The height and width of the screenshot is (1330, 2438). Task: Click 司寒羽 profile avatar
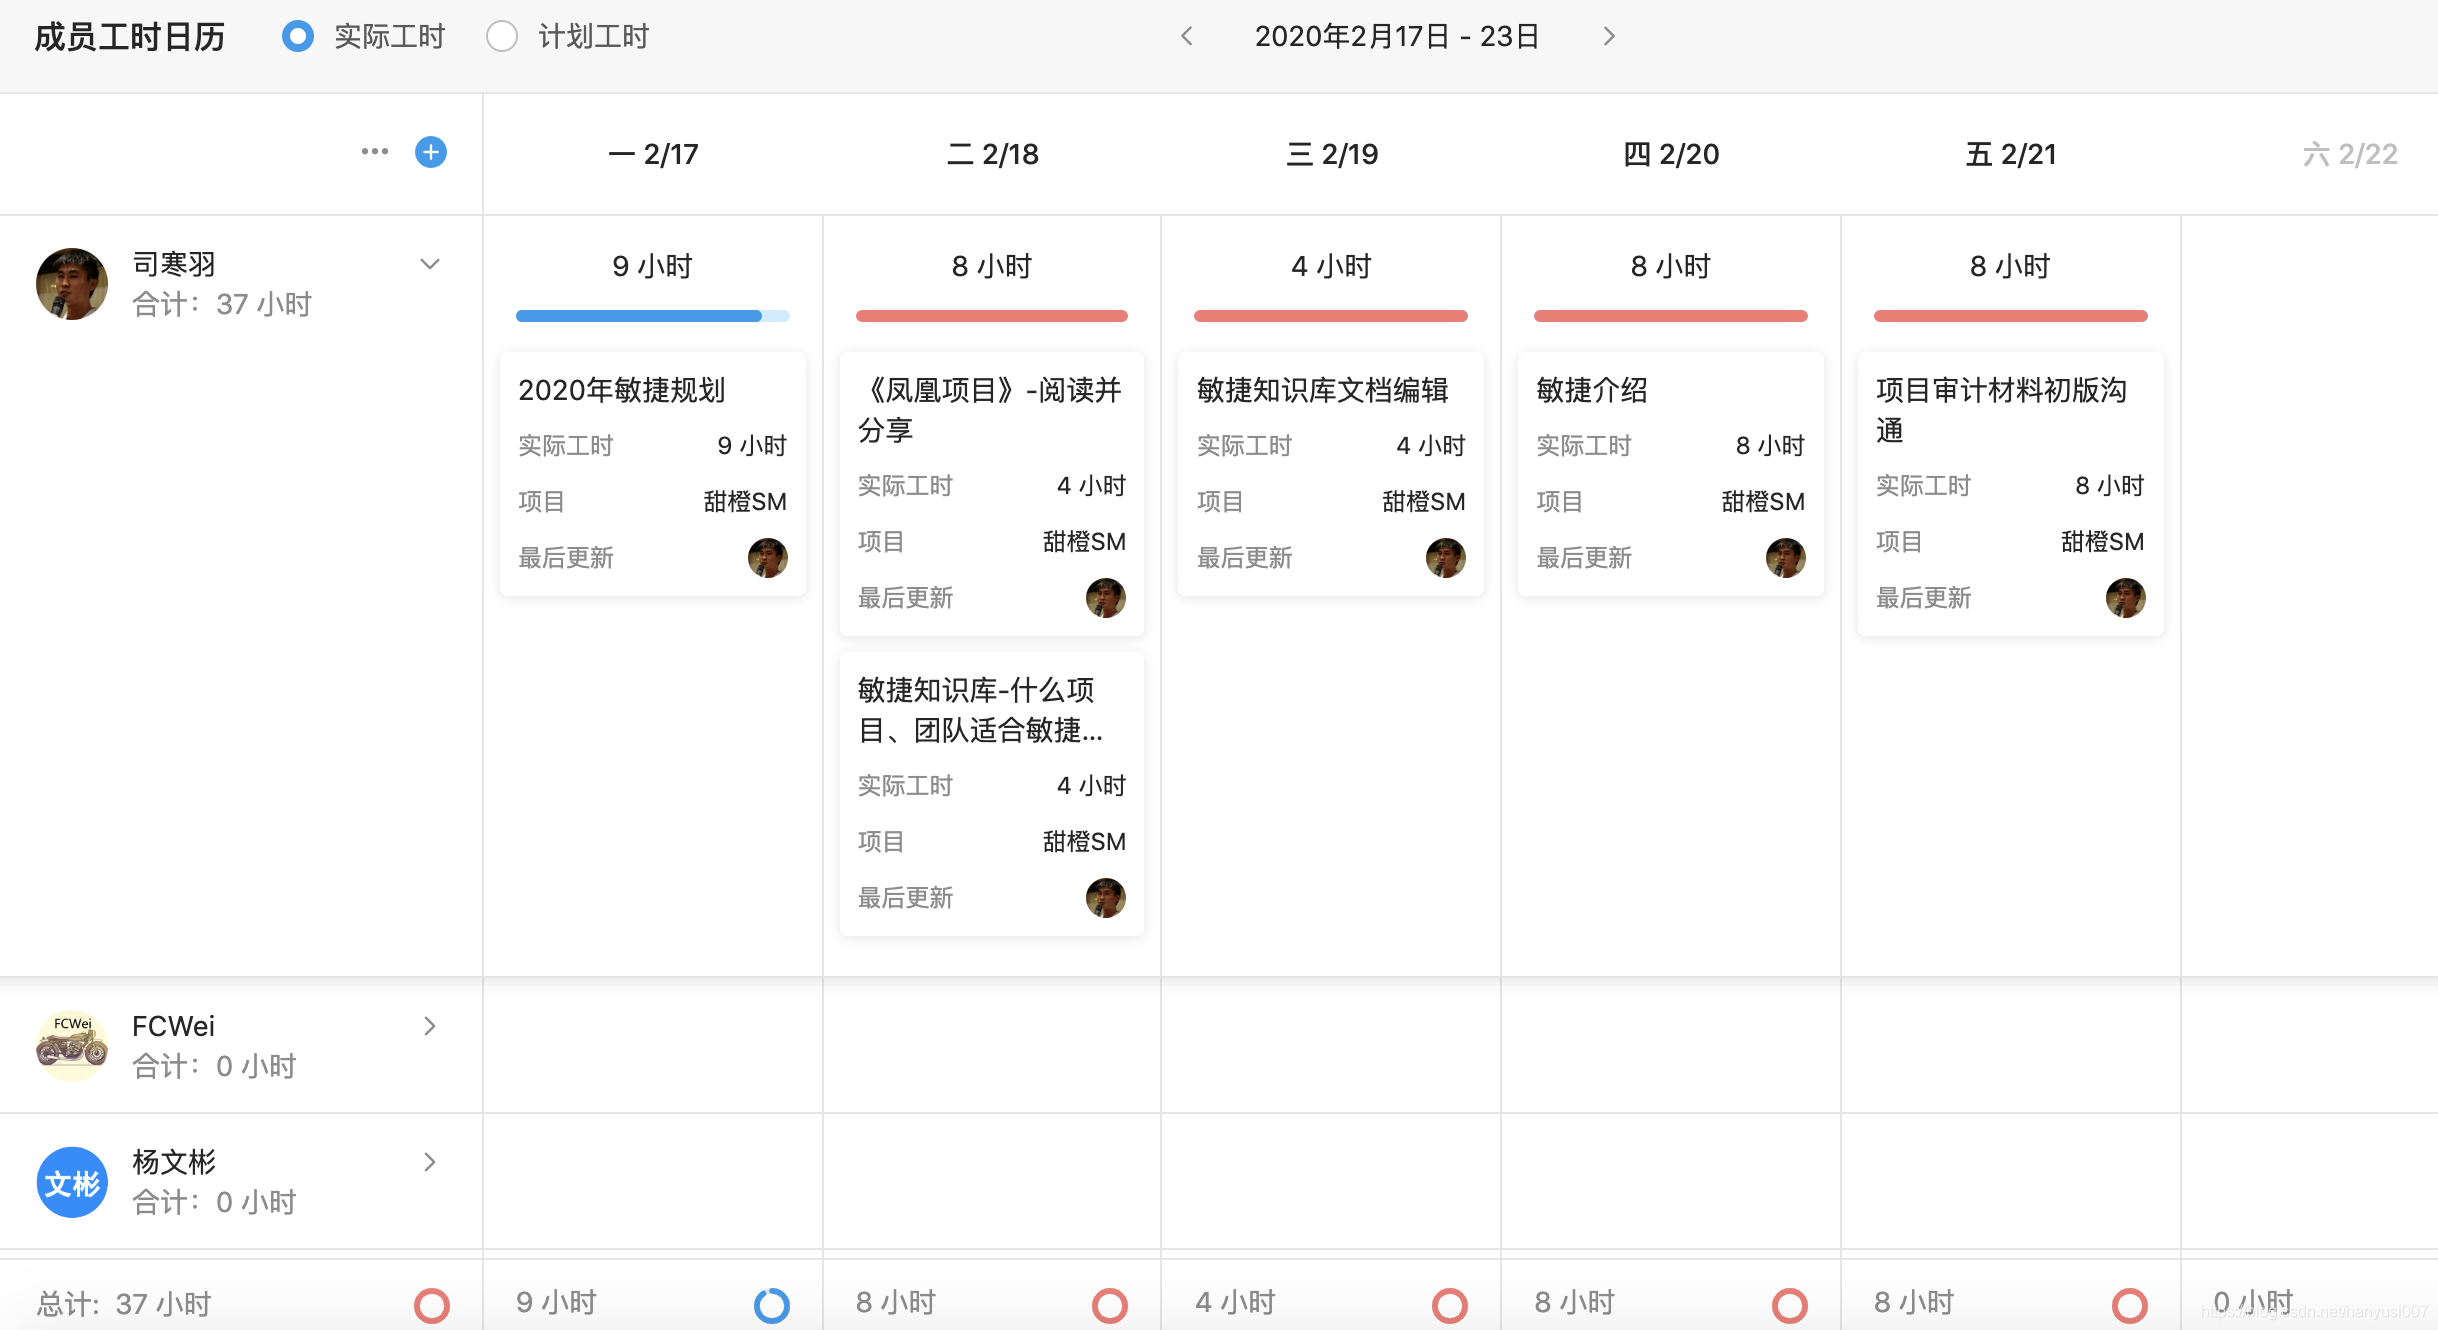[x=72, y=284]
